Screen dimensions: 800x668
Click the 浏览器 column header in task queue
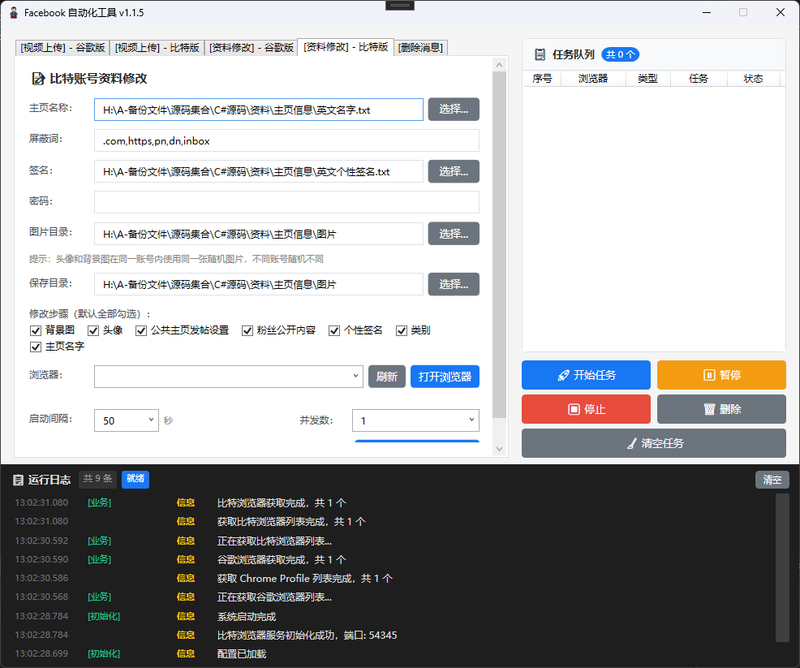point(593,79)
